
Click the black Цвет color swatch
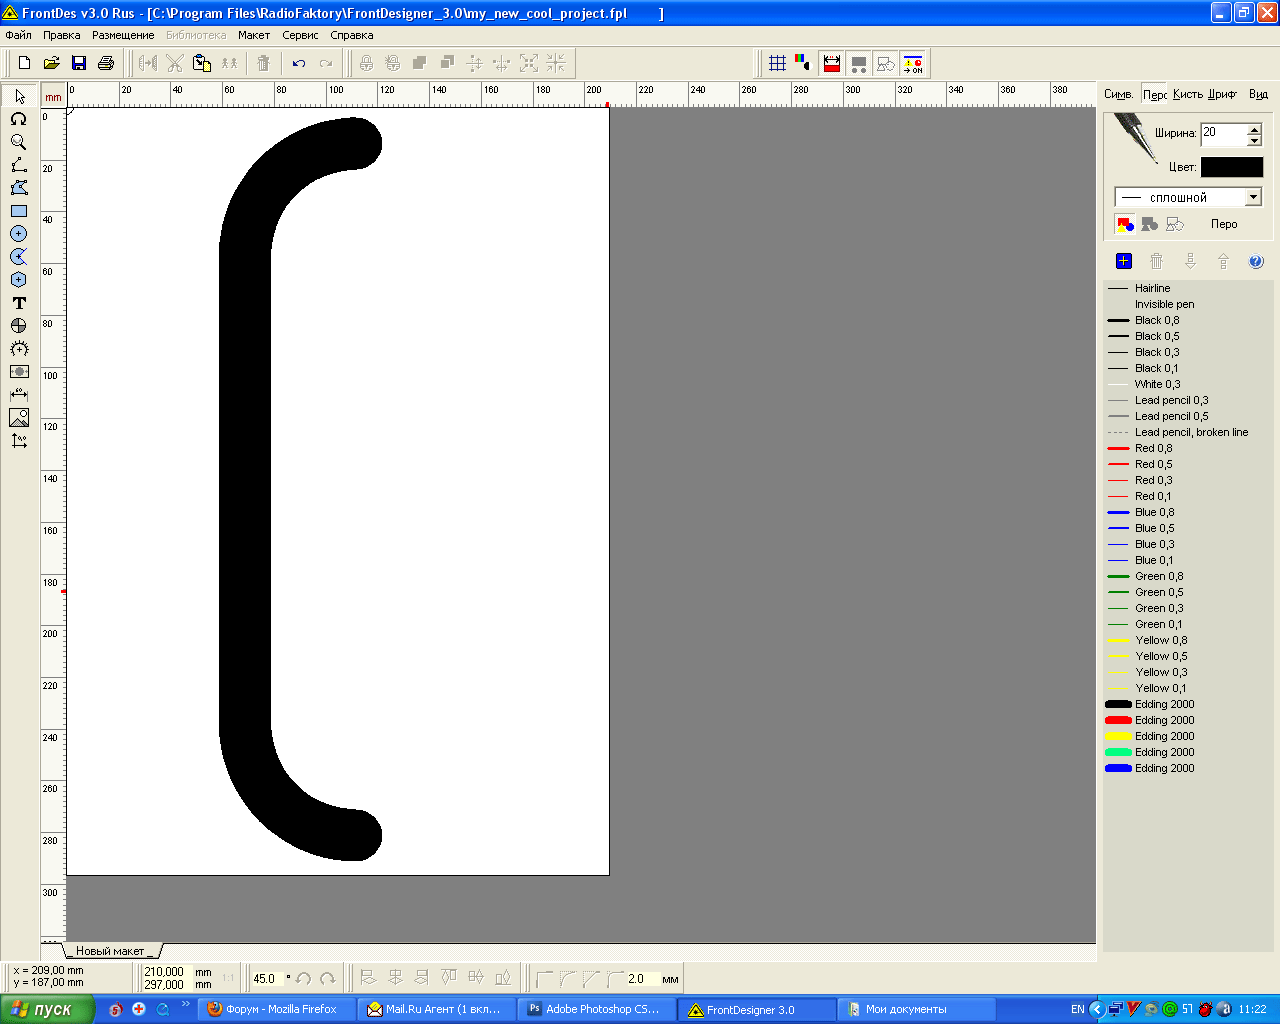click(1232, 167)
